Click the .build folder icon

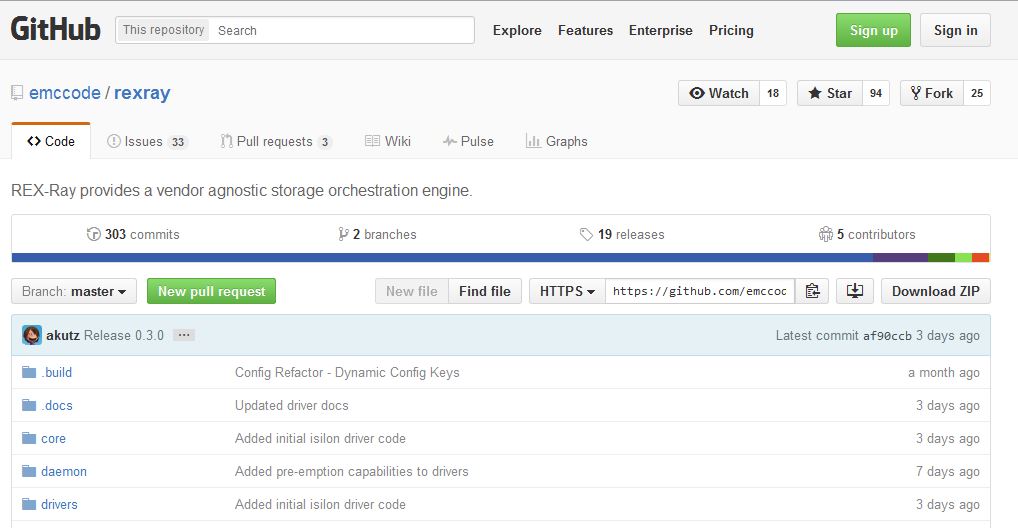pos(29,372)
